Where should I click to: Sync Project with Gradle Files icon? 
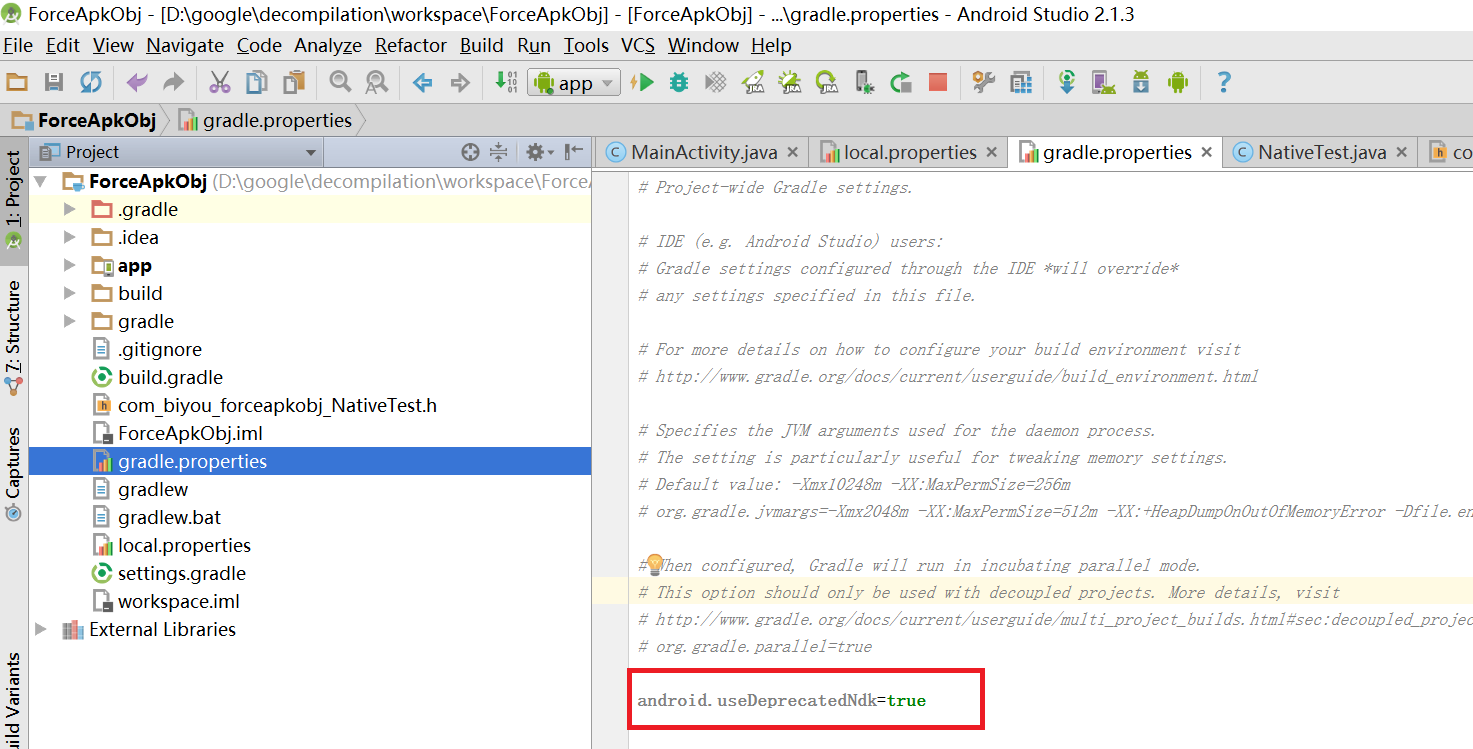click(1067, 82)
